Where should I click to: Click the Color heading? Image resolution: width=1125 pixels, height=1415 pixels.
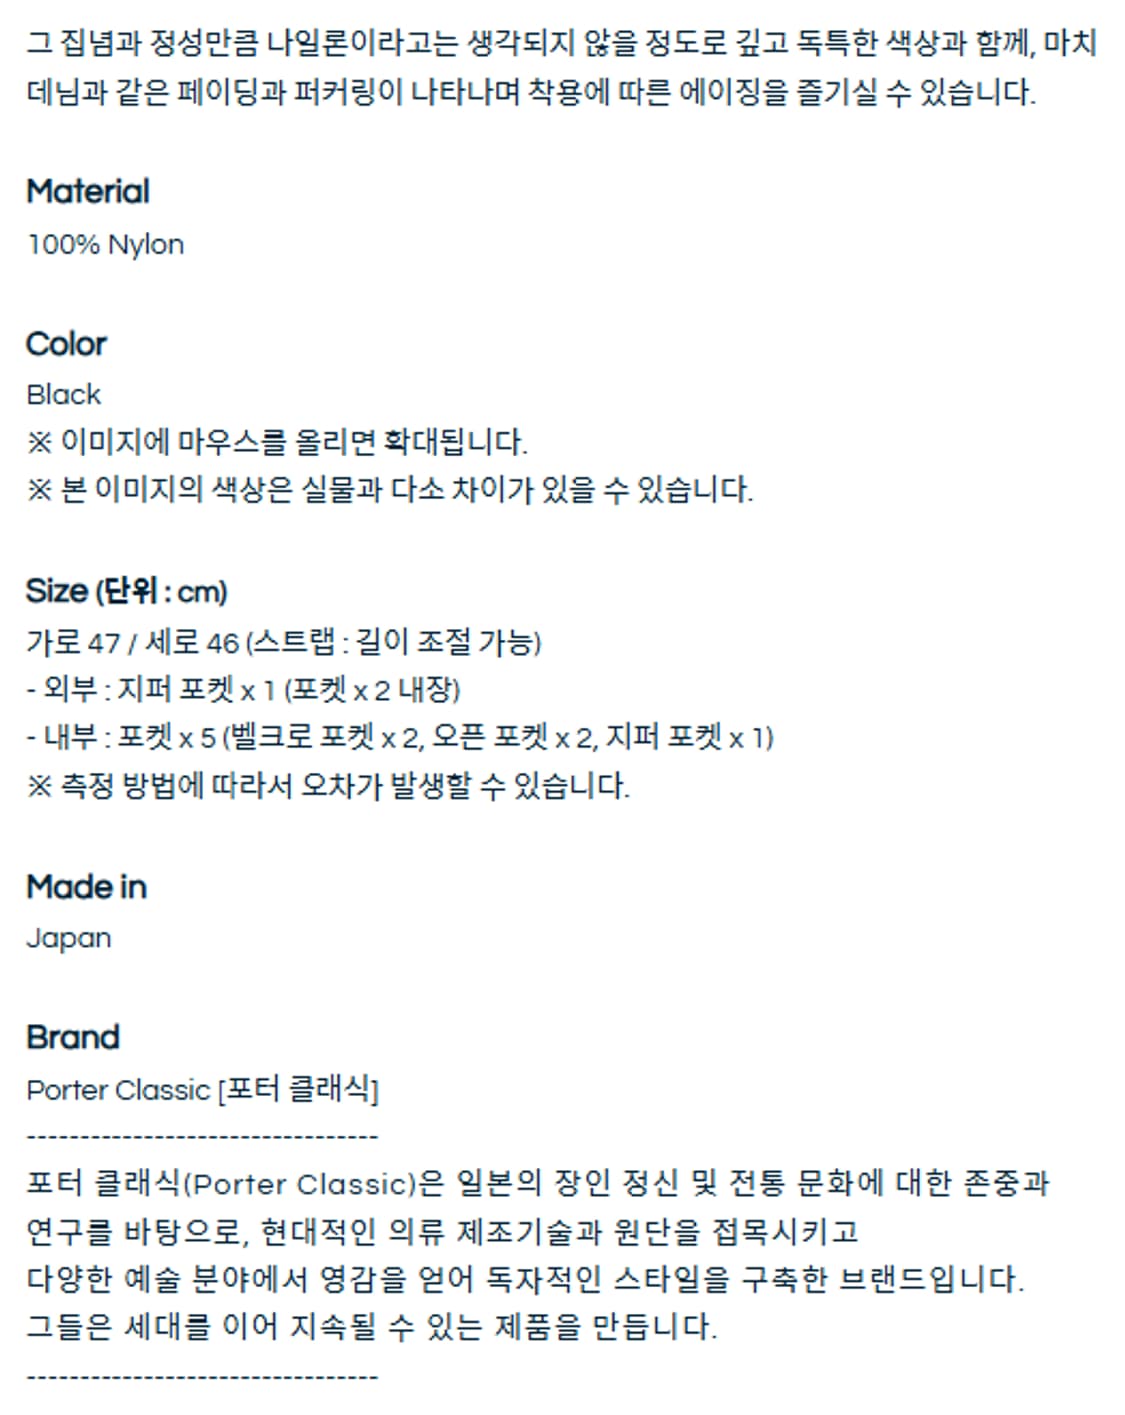66,344
